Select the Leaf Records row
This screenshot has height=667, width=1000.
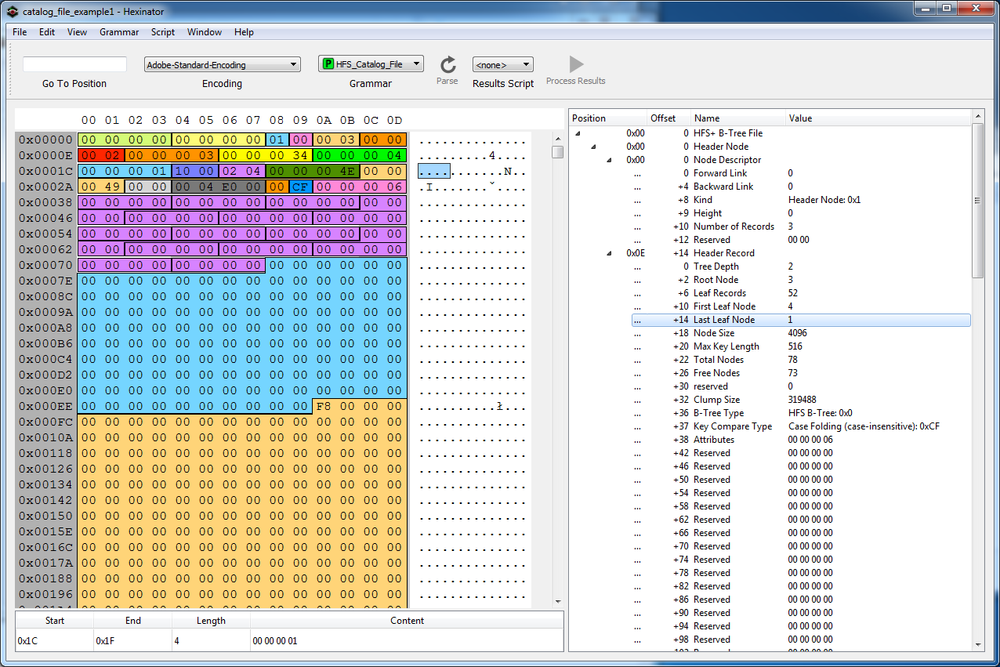pyautogui.click(x=802, y=293)
